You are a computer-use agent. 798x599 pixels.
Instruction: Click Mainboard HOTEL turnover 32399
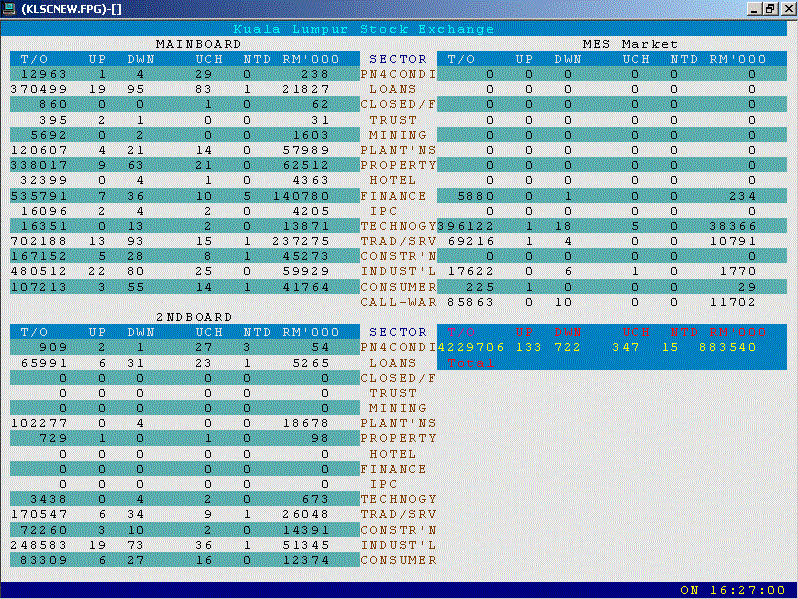coord(44,180)
